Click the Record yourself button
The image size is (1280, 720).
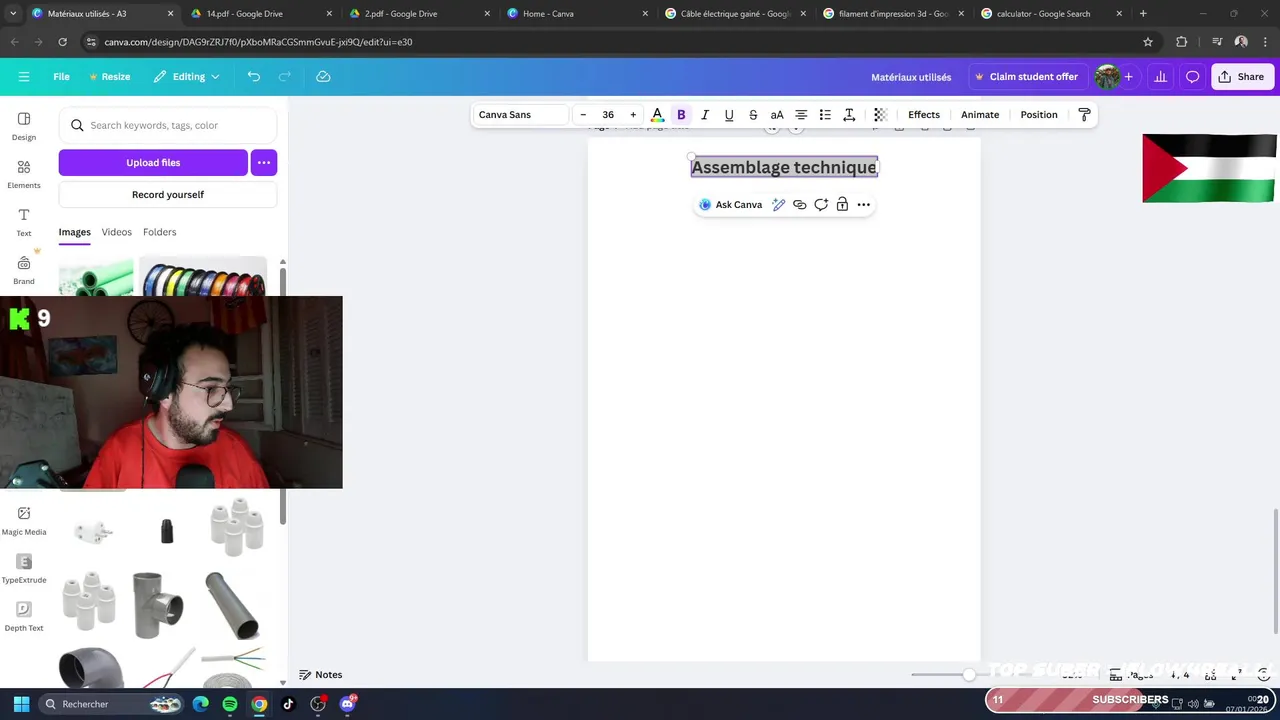[x=168, y=195]
